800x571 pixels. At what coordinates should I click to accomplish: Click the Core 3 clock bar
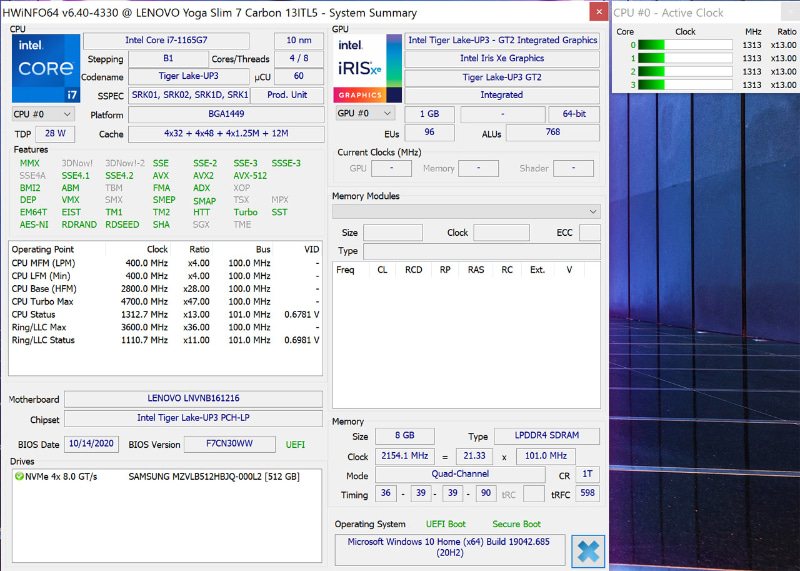(x=685, y=85)
